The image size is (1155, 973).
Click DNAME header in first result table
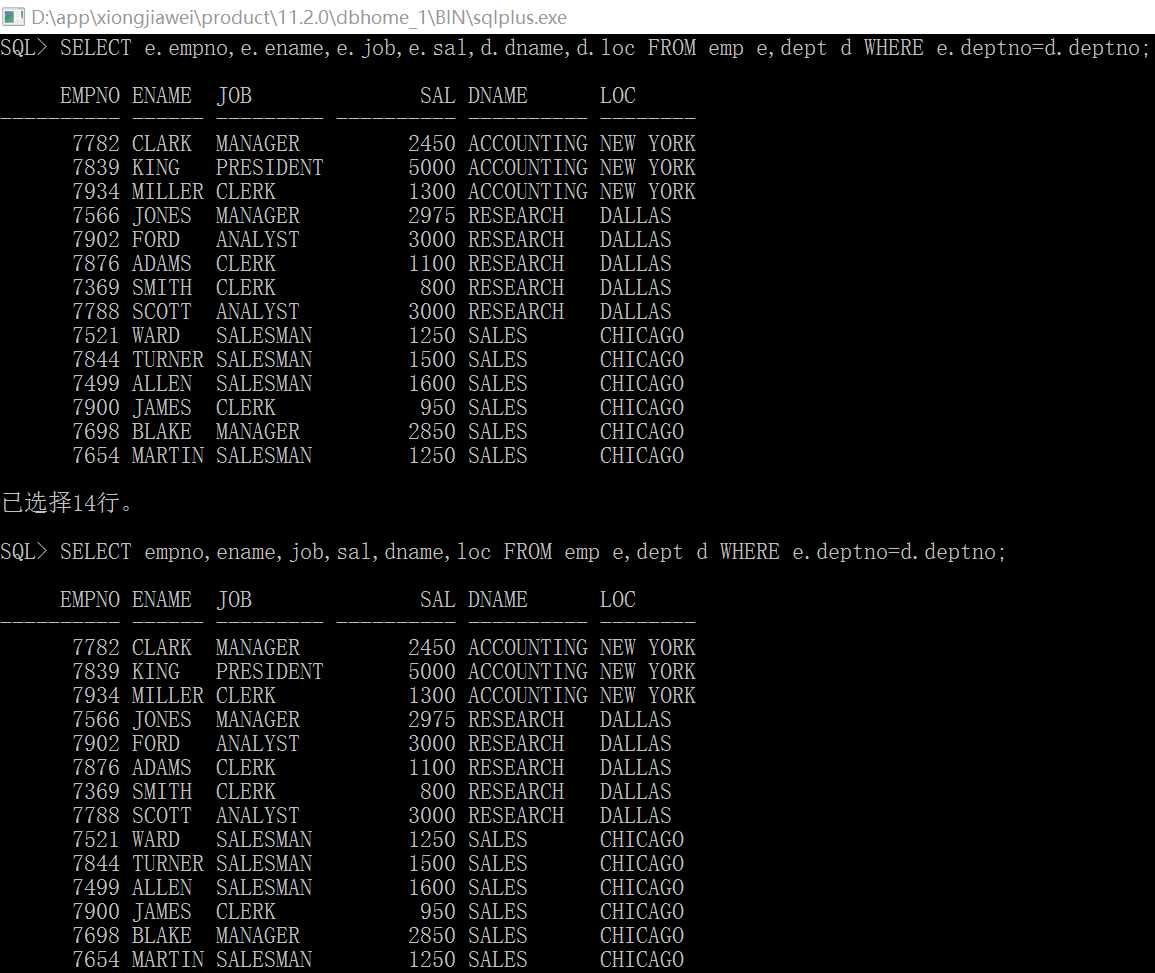[498, 96]
